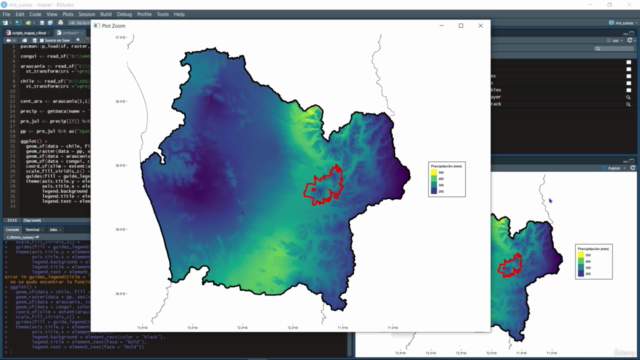Open the mis_cursos project dropdown

click(624, 23)
